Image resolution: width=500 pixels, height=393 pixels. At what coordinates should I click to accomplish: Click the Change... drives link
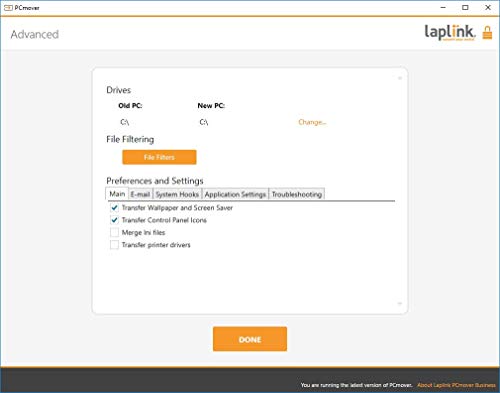[312, 122]
